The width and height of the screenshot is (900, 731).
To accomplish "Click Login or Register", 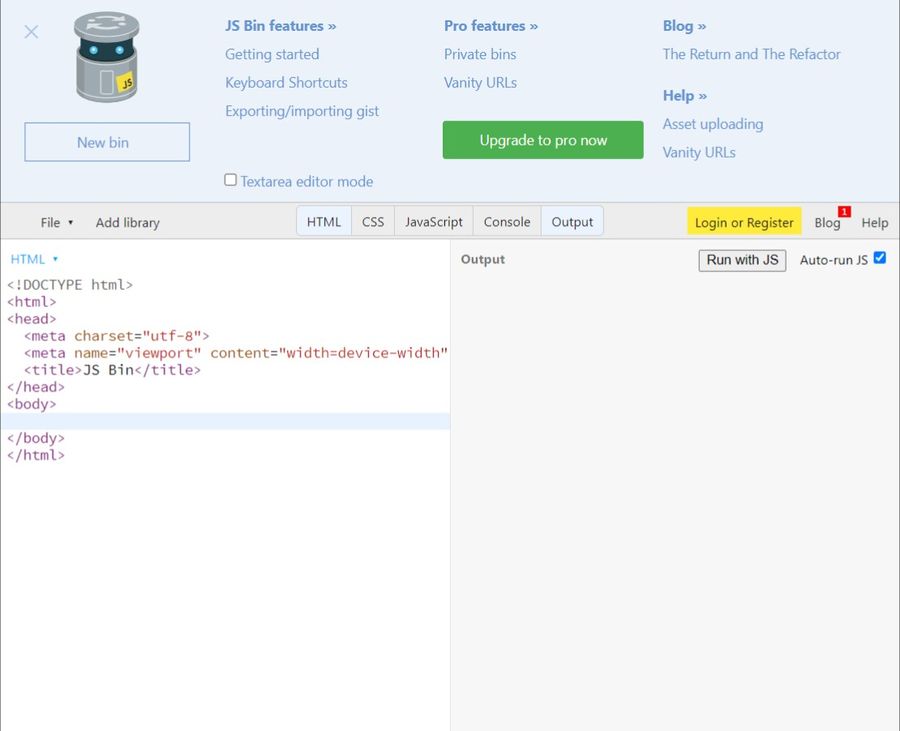I will (744, 222).
